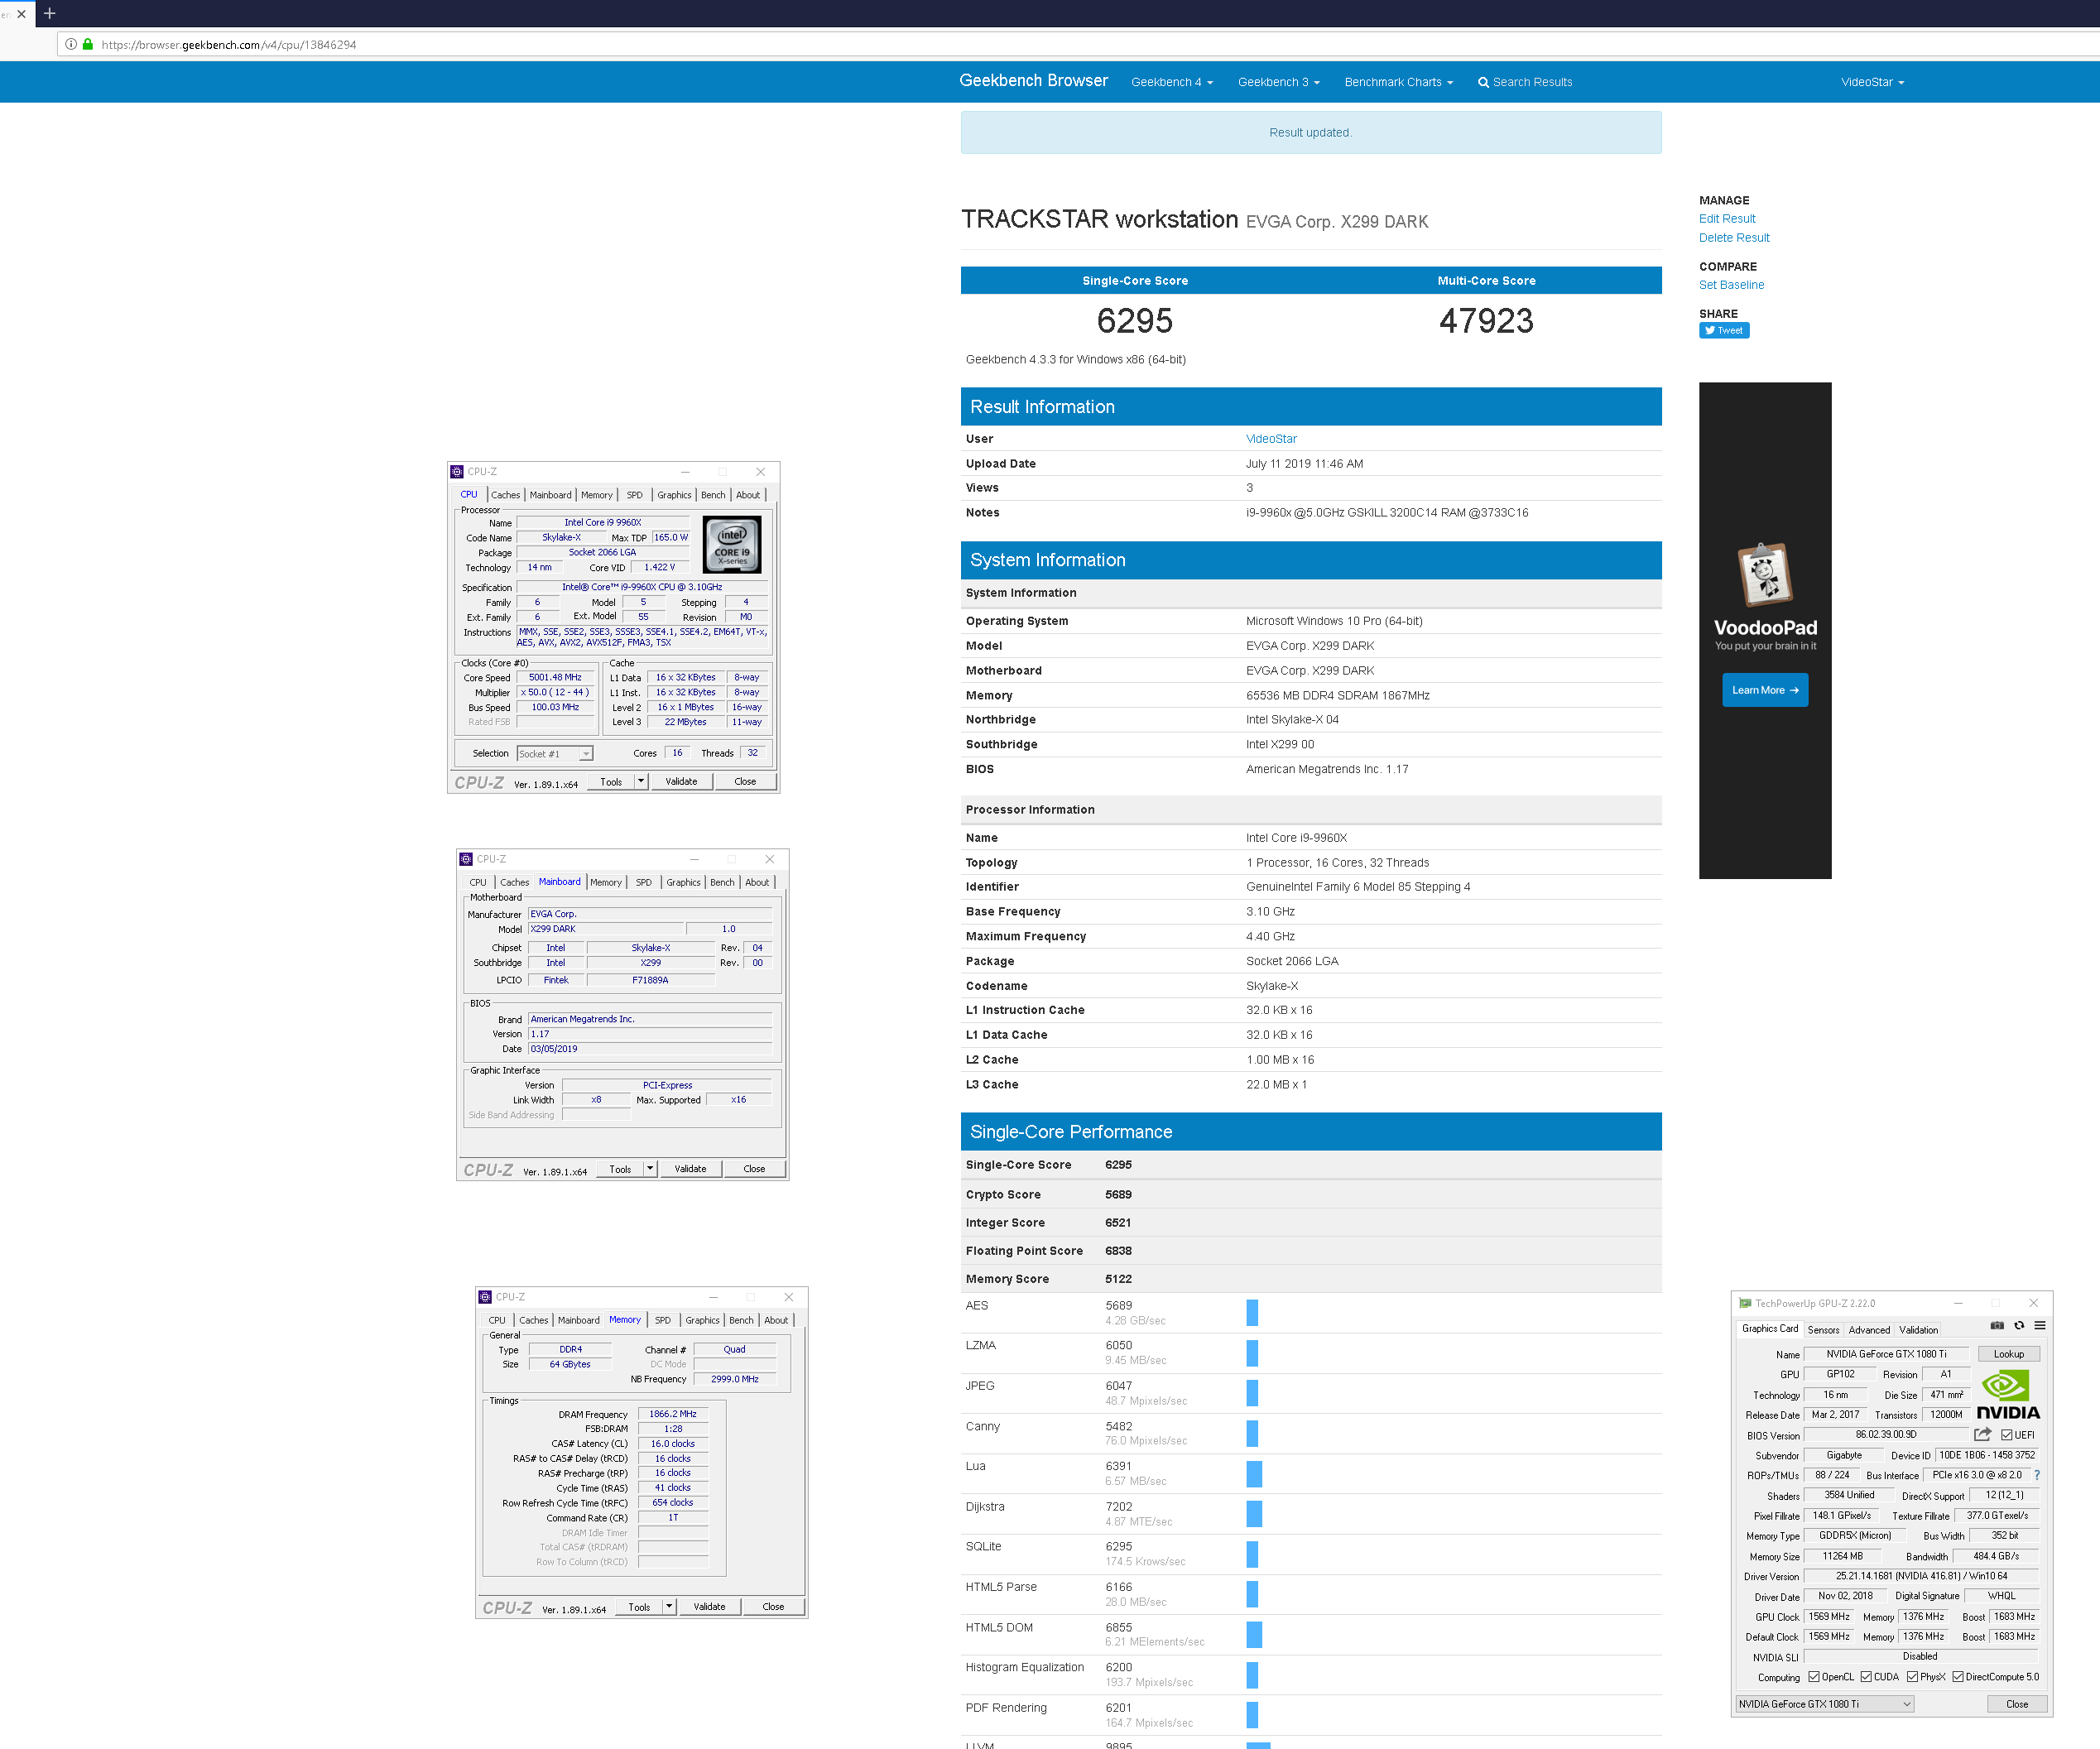Click the BIOS version export share icon
The height and width of the screenshot is (1749, 2100).
tap(1983, 1434)
